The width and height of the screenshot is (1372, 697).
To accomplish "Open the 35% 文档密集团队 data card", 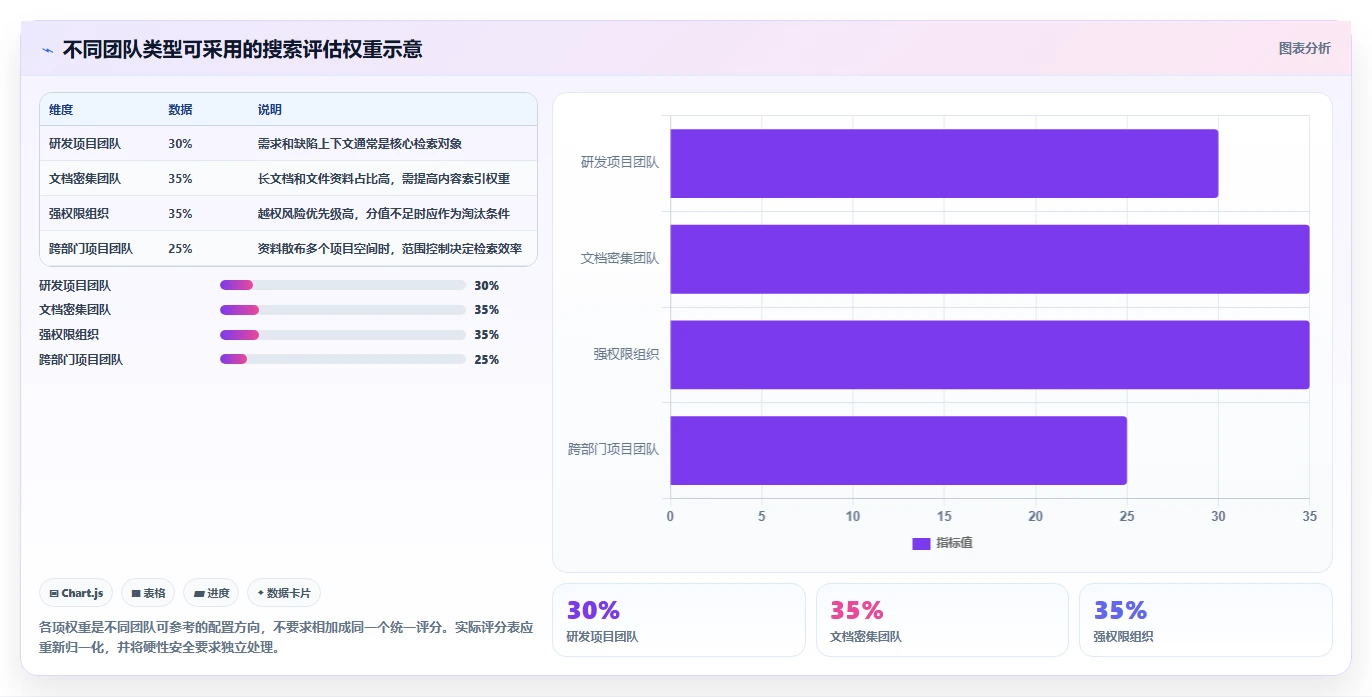I will pyautogui.click(x=942, y=620).
